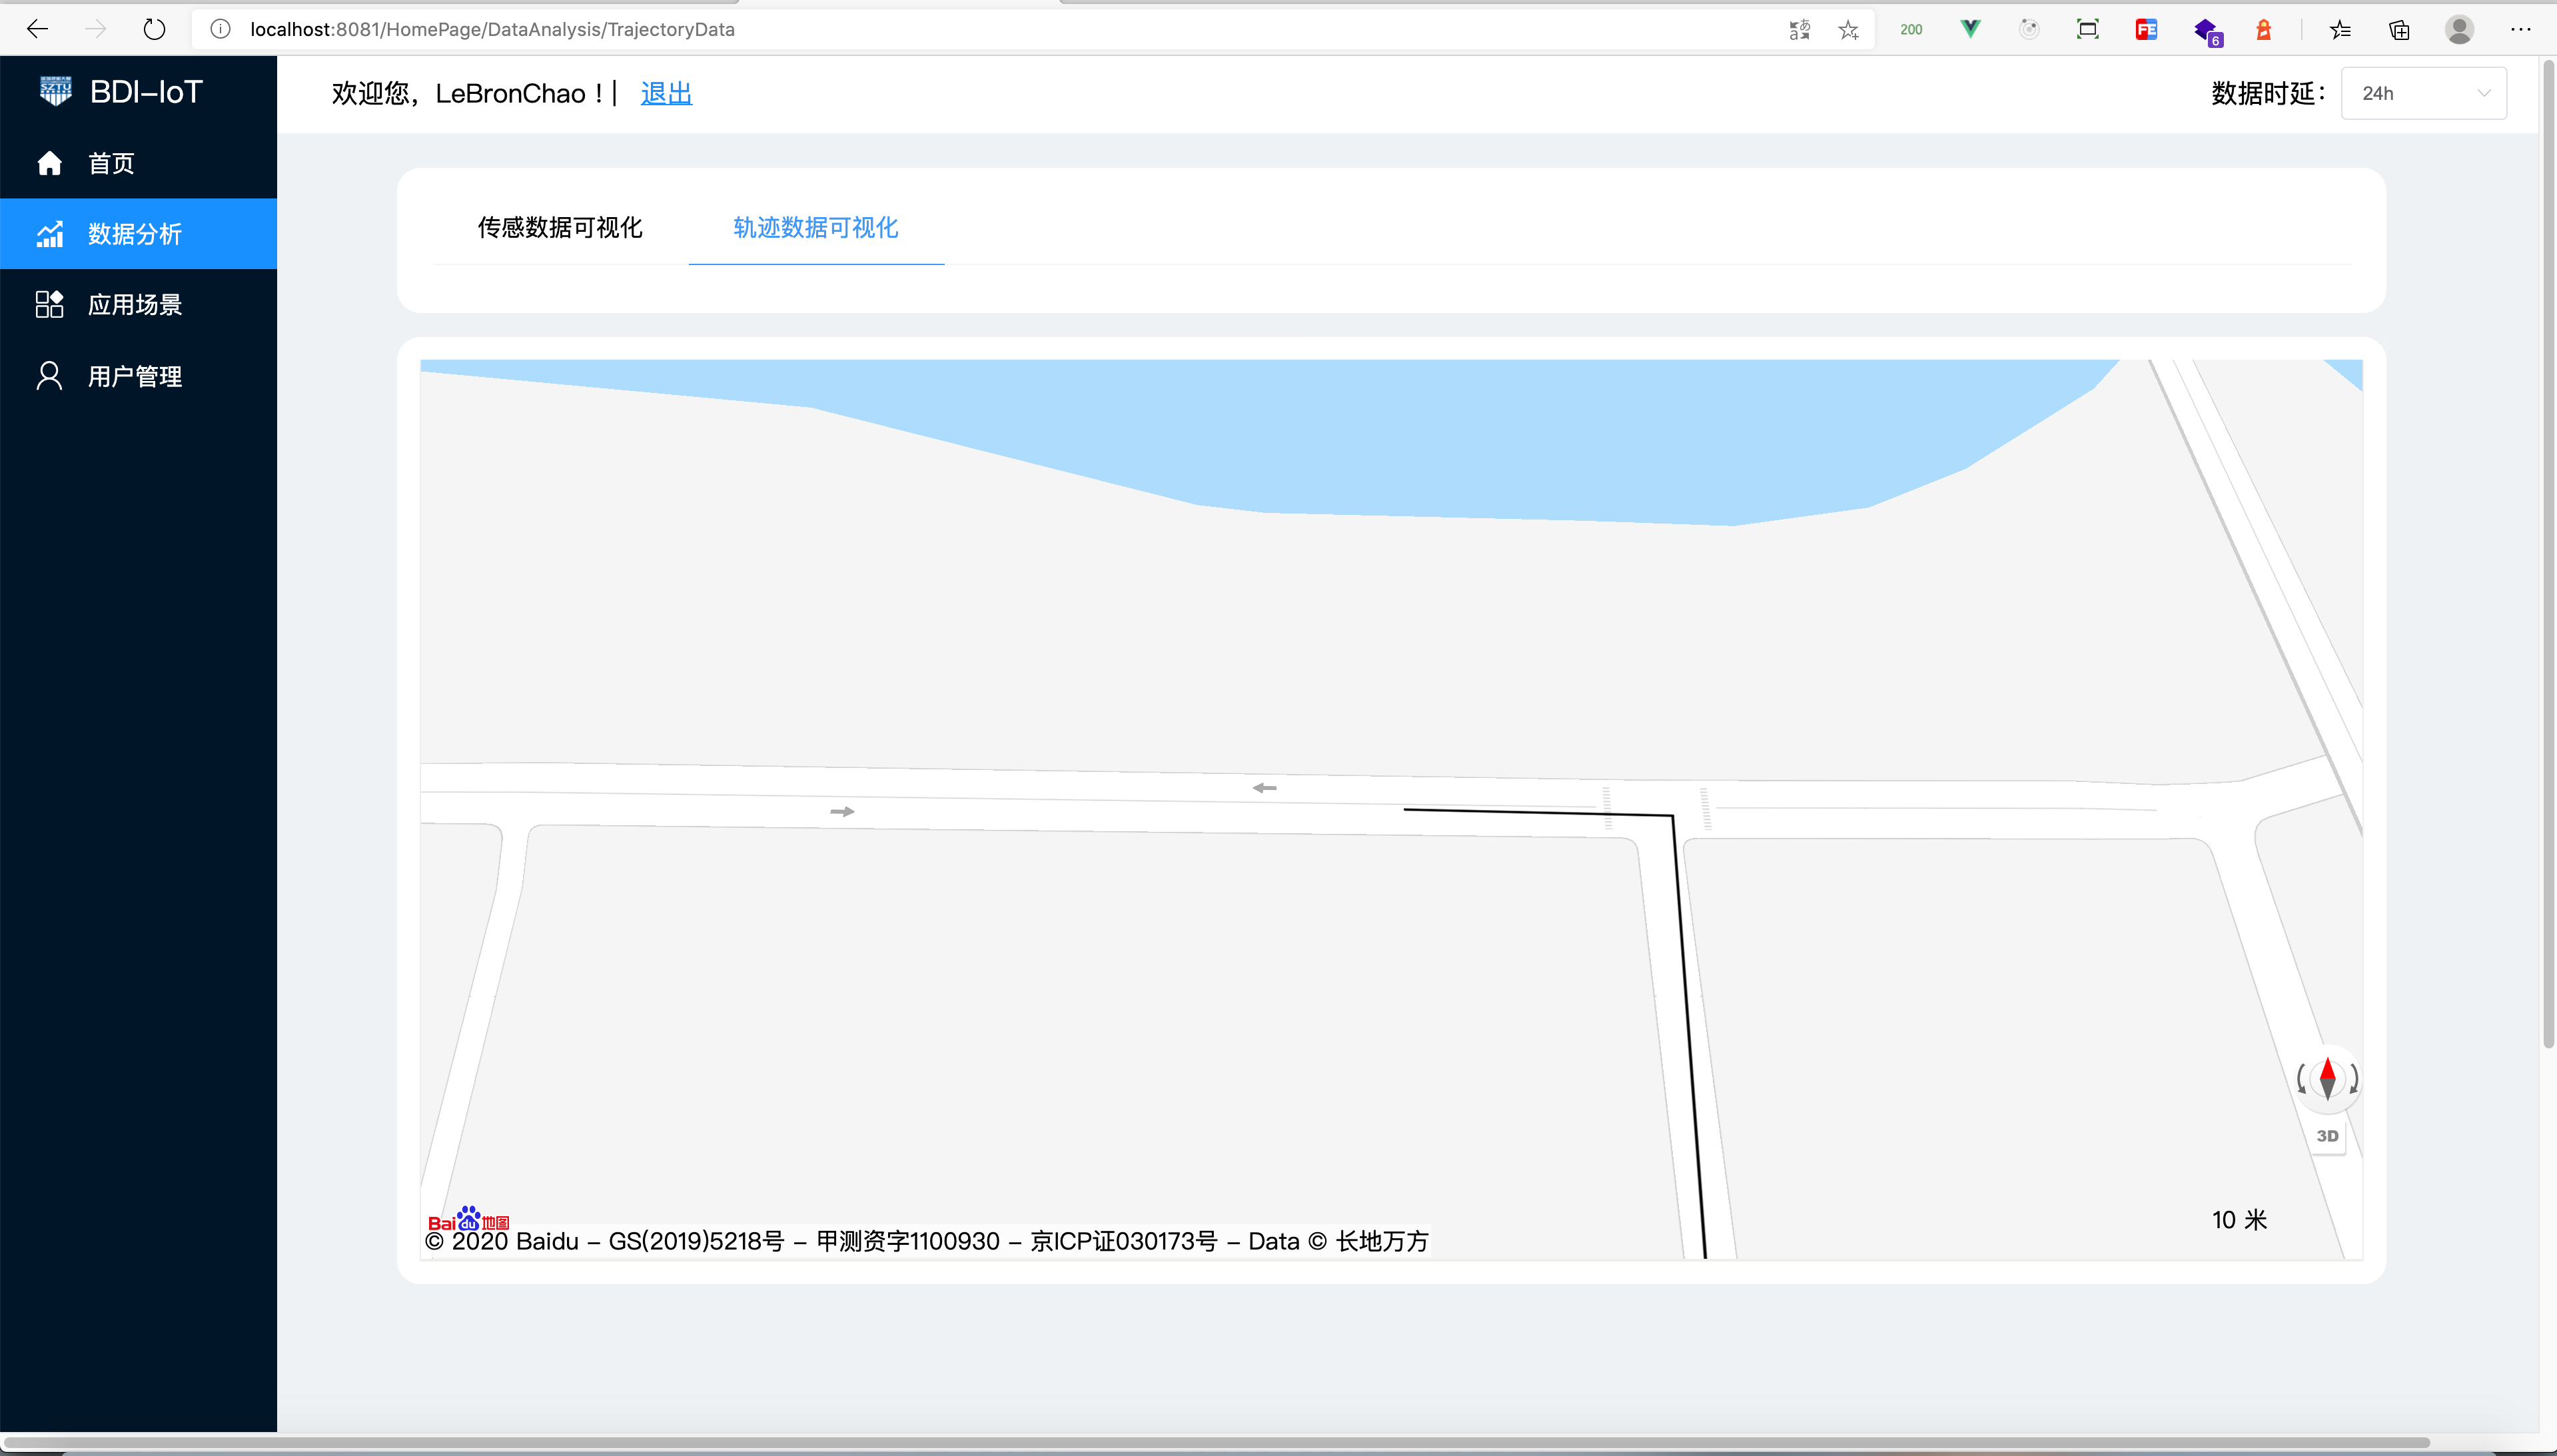2557x1456 pixels.
Task: Switch to 传感数据可视化 tab
Action: click(560, 228)
